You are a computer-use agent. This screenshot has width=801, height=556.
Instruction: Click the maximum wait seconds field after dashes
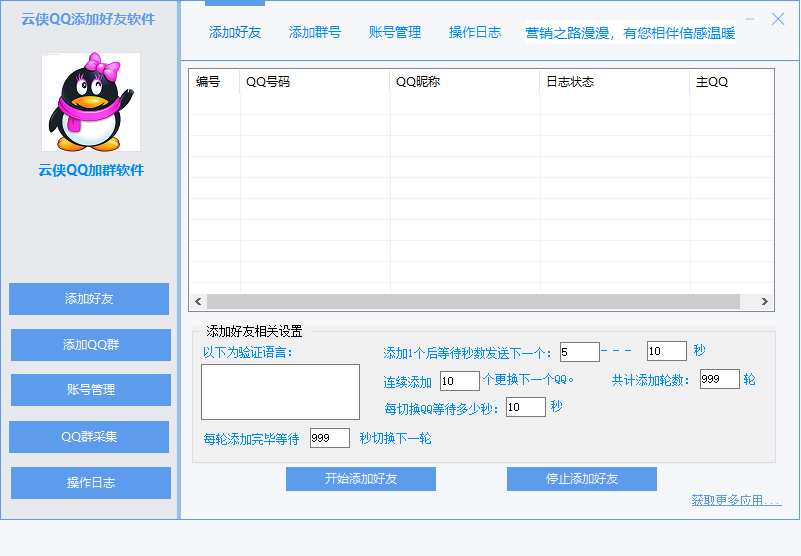tap(667, 351)
